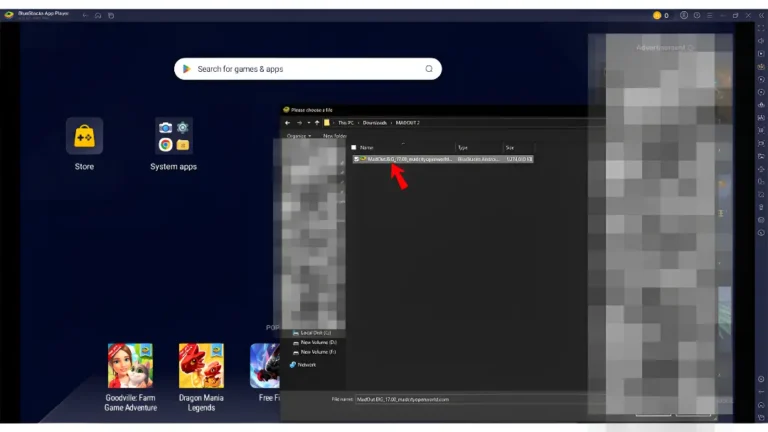Click the New folder button

[x=335, y=135]
